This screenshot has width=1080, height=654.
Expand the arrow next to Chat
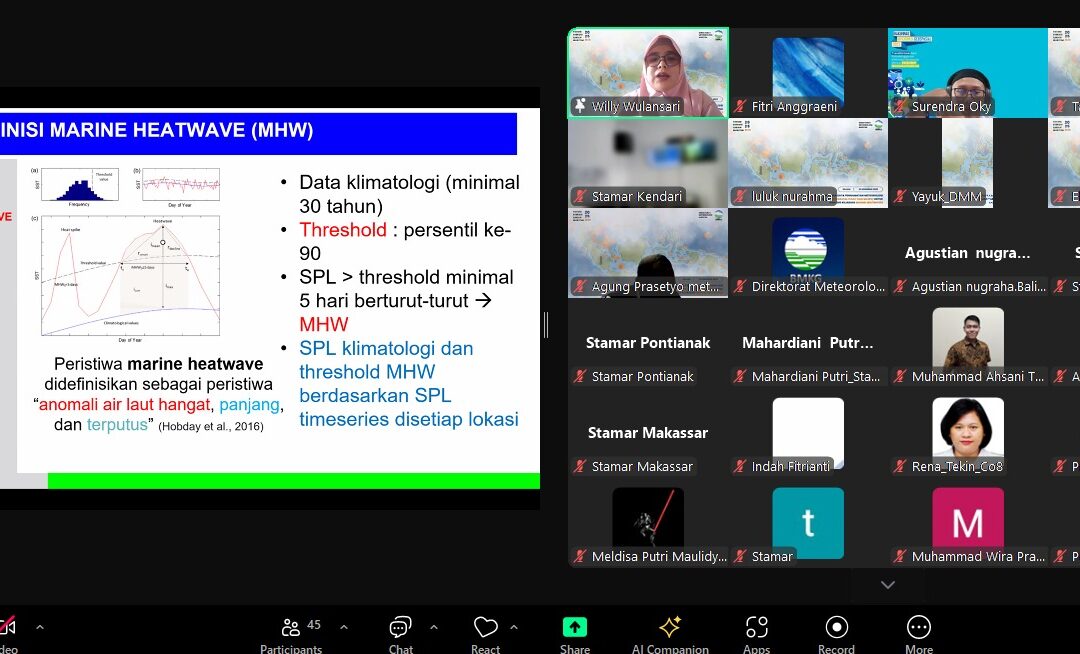pyautogui.click(x=434, y=627)
